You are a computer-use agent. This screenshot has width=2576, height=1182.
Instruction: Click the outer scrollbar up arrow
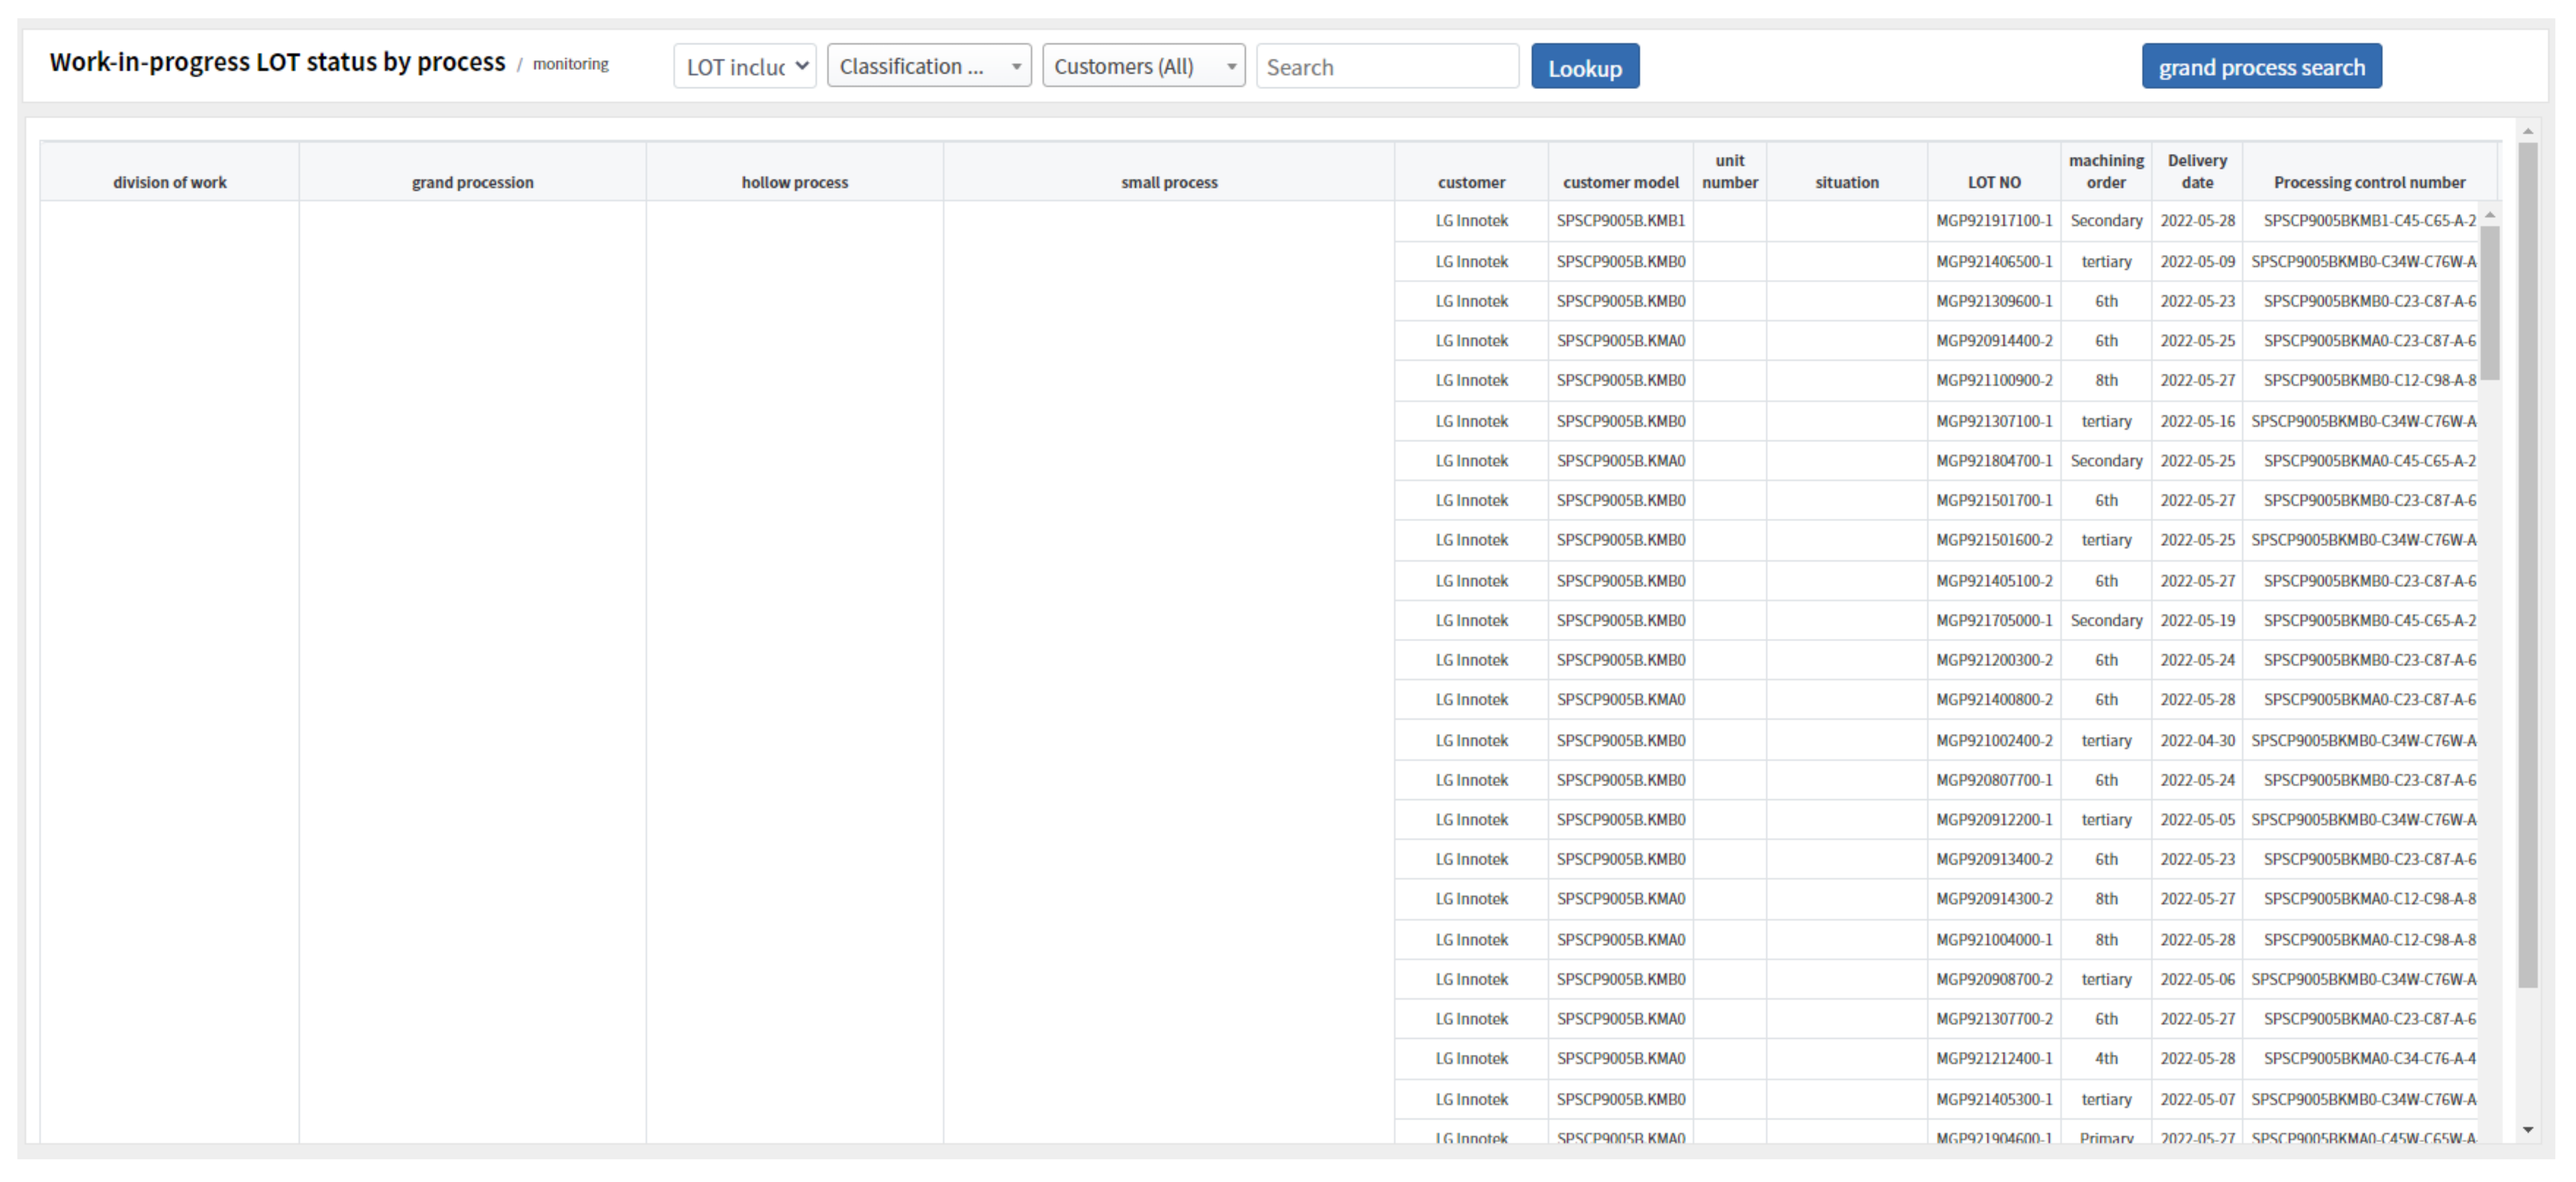(x=2527, y=131)
